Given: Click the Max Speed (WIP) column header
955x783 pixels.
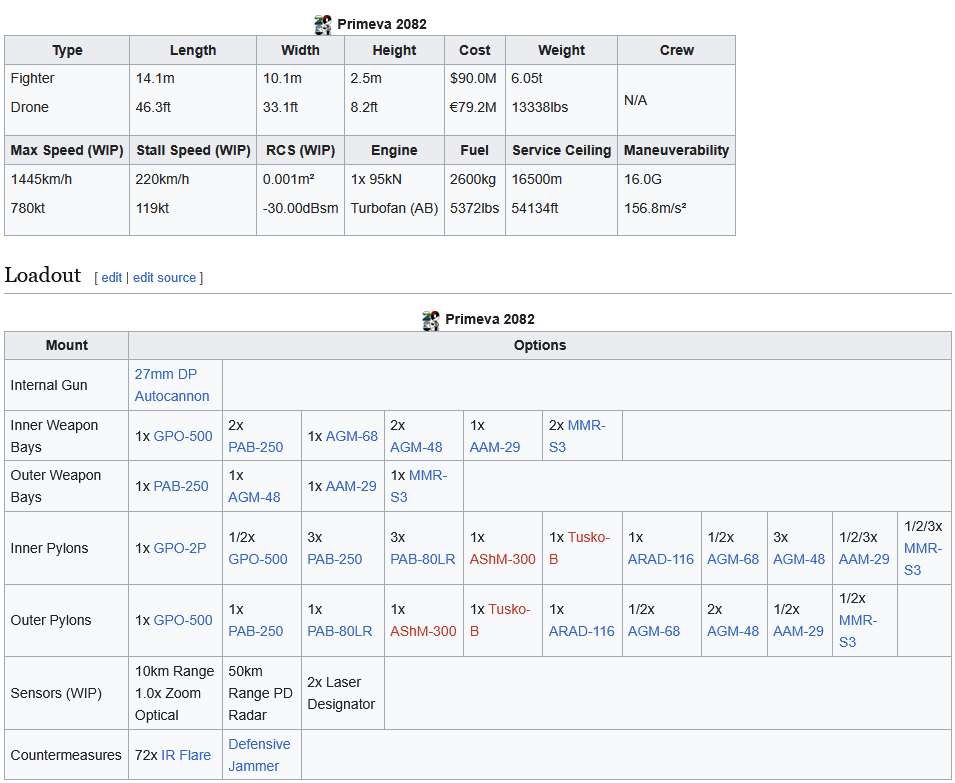Looking at the screenshot, I should tap(67, 150).
